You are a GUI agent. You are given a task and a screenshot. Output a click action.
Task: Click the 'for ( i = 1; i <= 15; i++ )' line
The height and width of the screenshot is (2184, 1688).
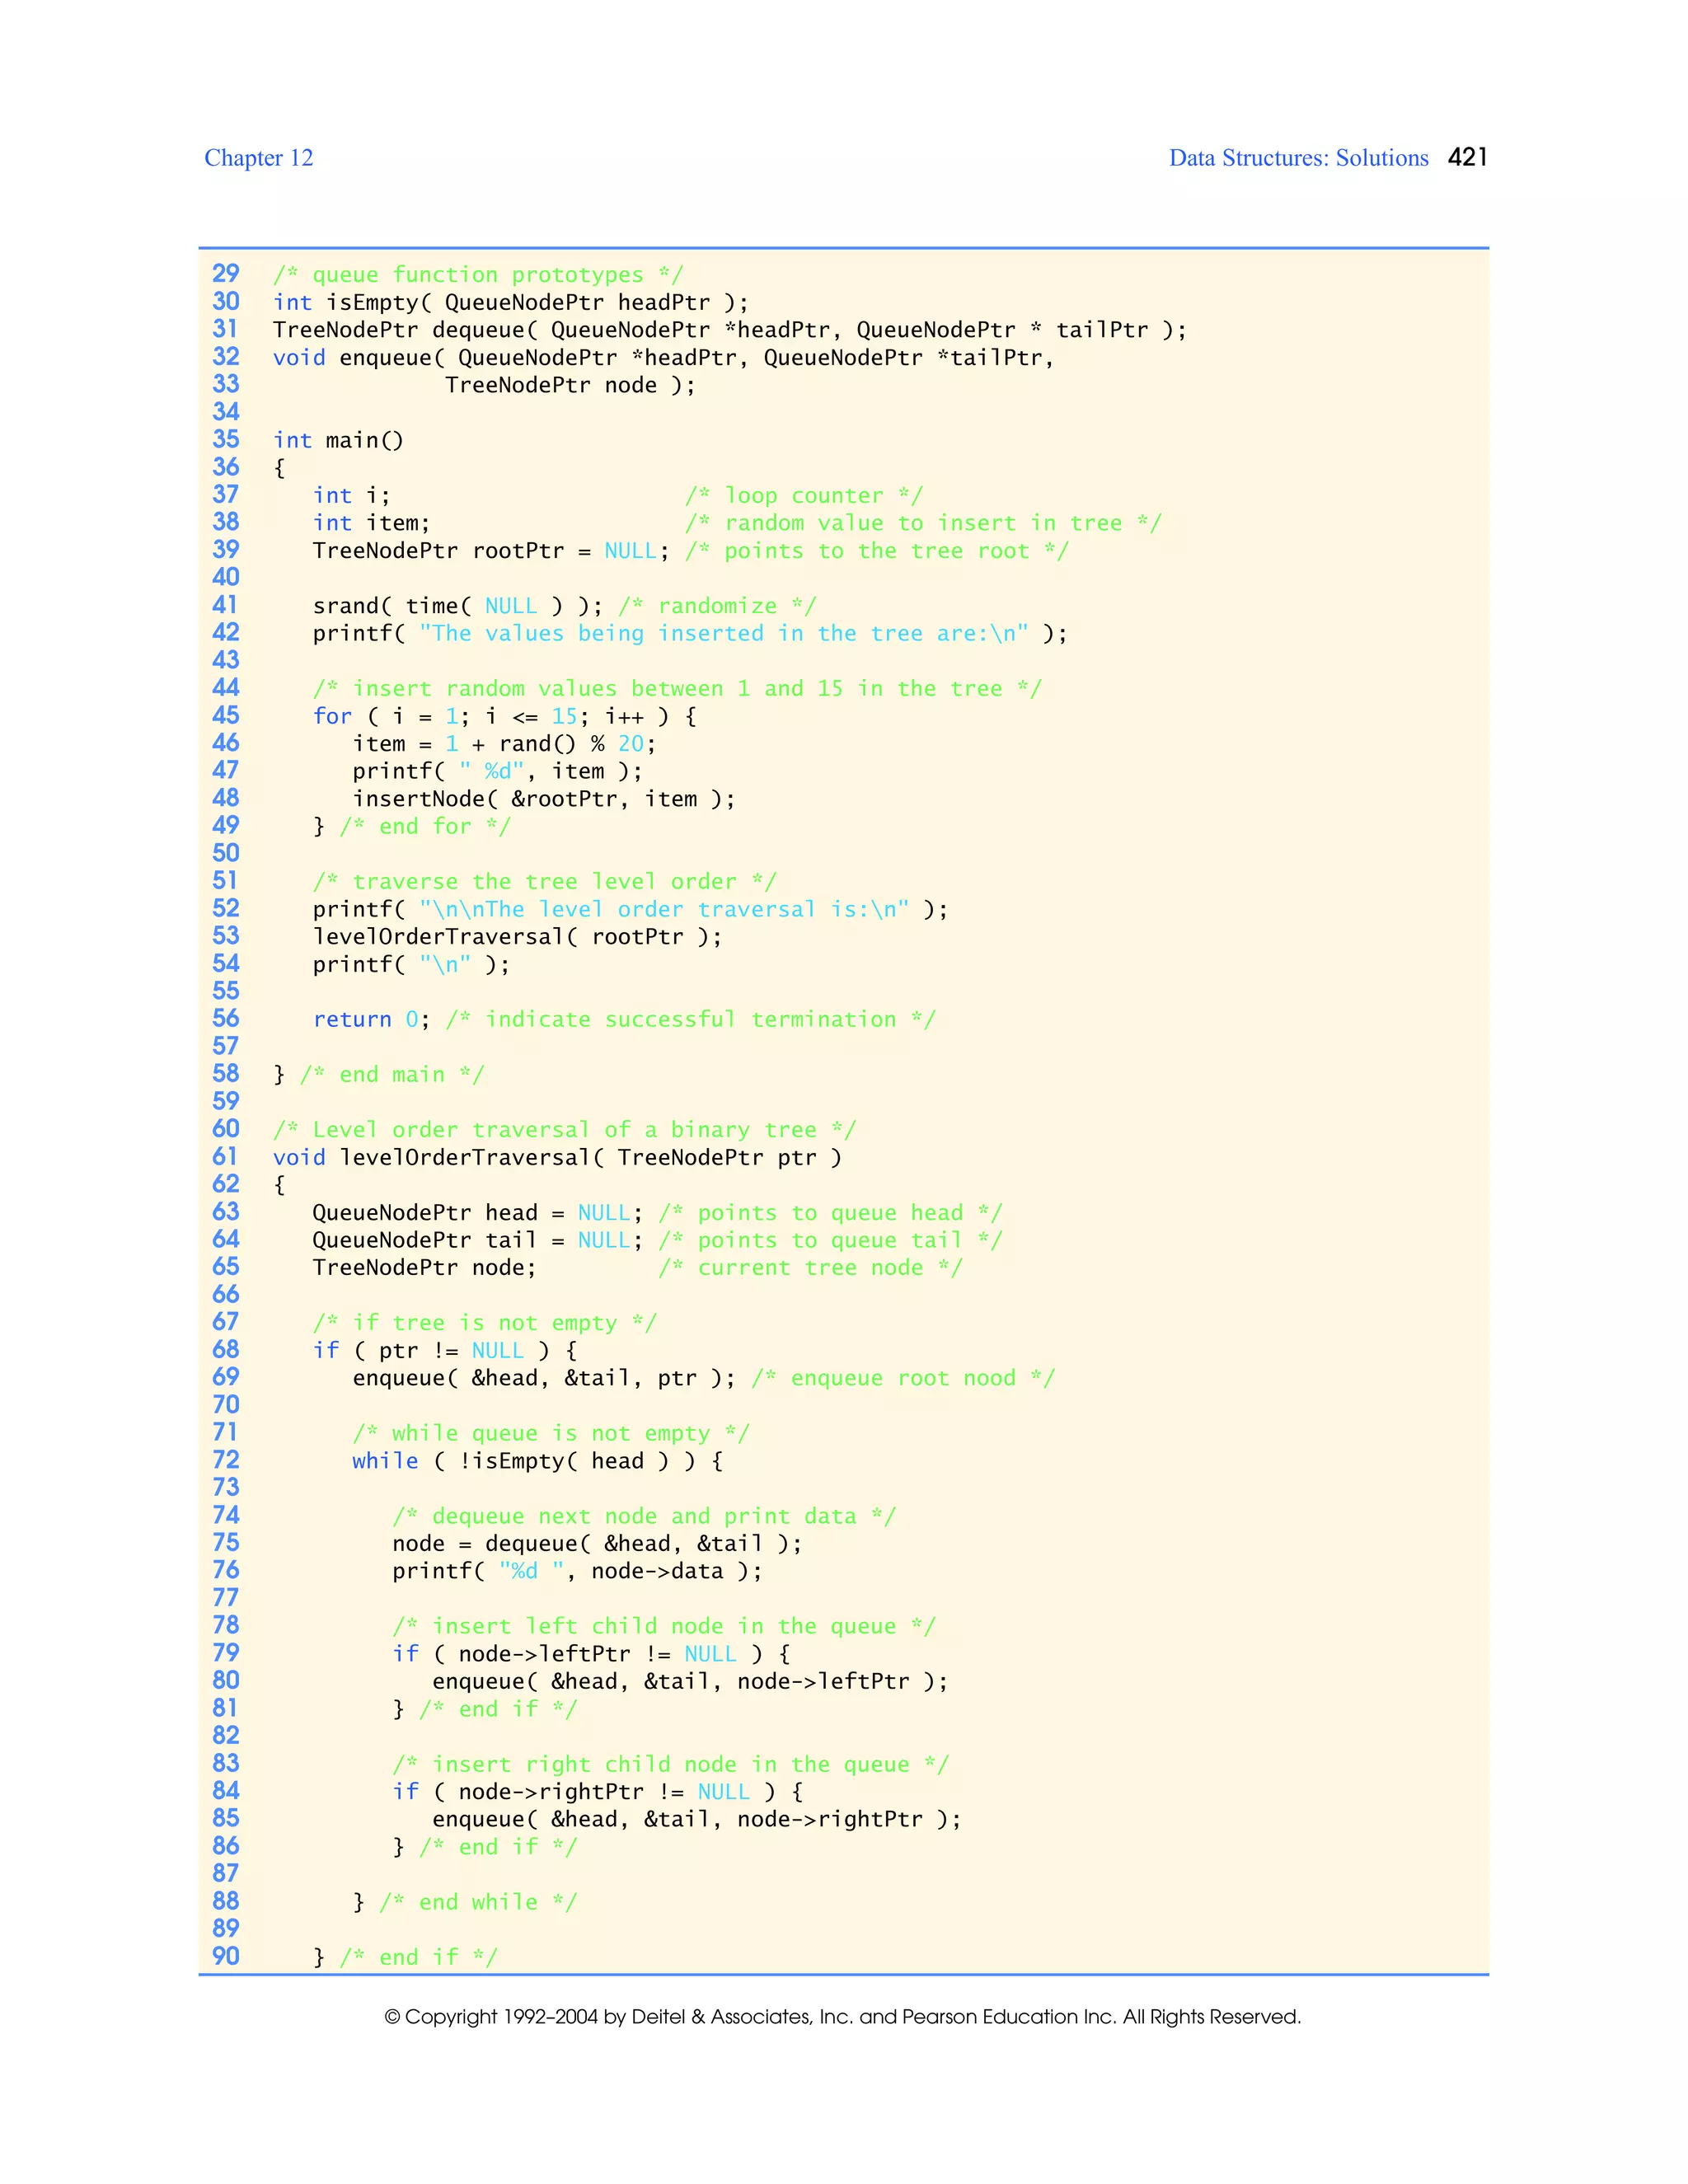tap(505, 717)
